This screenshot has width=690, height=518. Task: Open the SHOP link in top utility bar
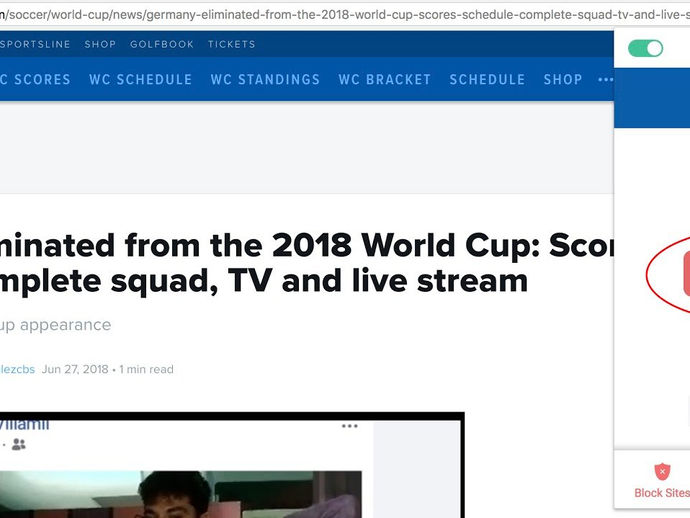click(100, 44)
